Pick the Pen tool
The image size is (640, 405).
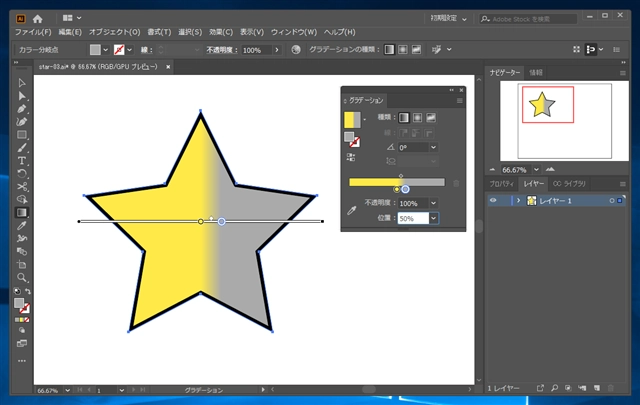coord(22,109)
